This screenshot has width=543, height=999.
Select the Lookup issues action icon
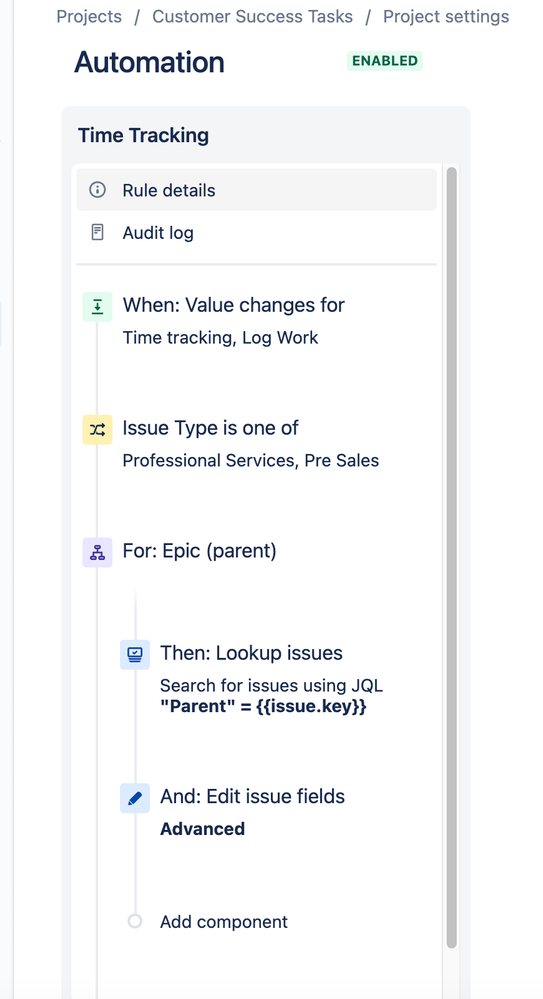[x=135, y=654]
